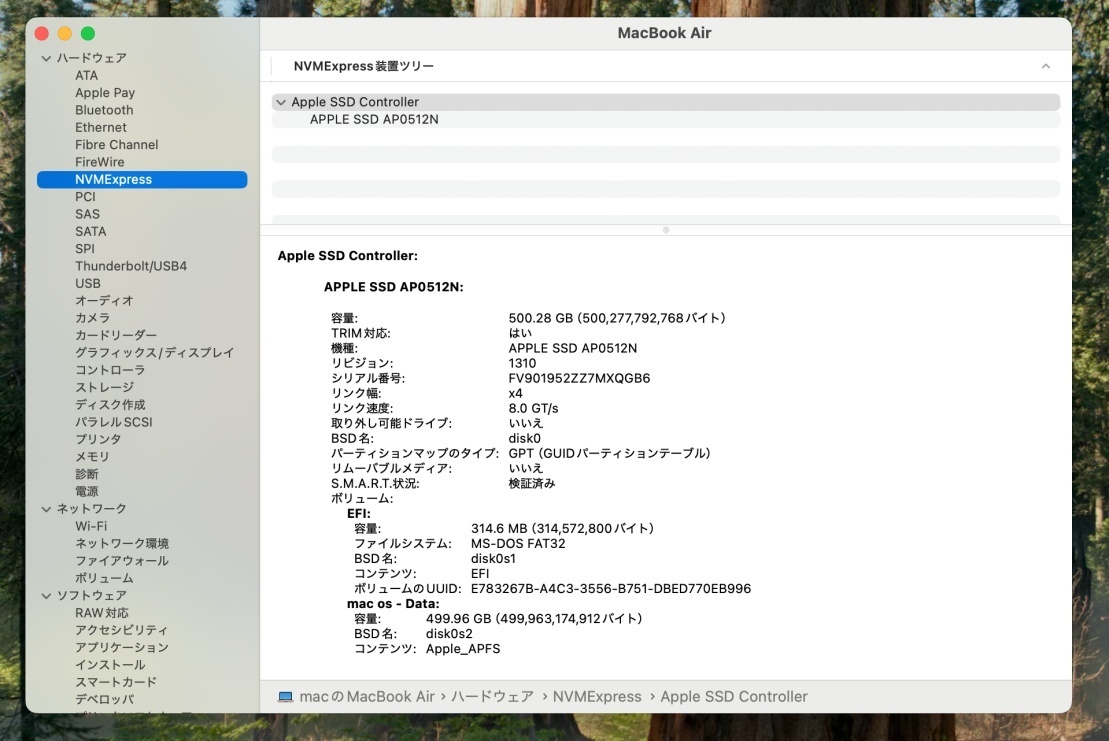The image size is (1109, 741).
Task: Click the revision value 1310
Action: pyautogui.click(x=522, y=363)
